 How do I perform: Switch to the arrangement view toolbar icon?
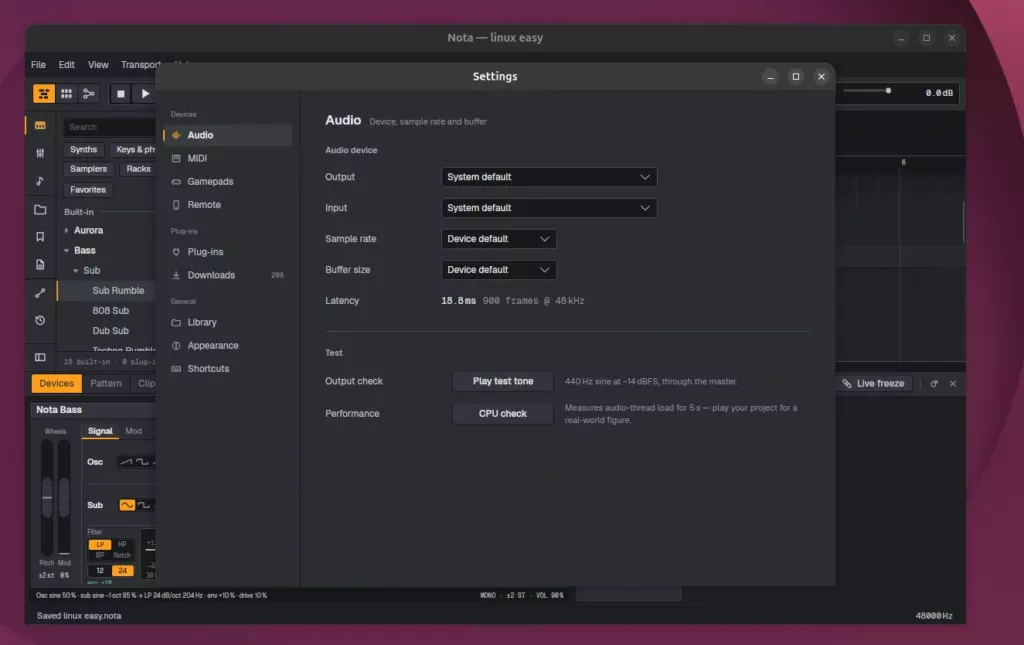click(x=44, y=94)
